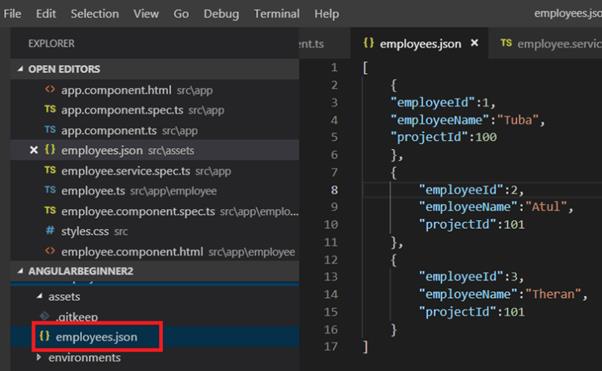Close employees.json from open editors list

(x=34, y=150)
